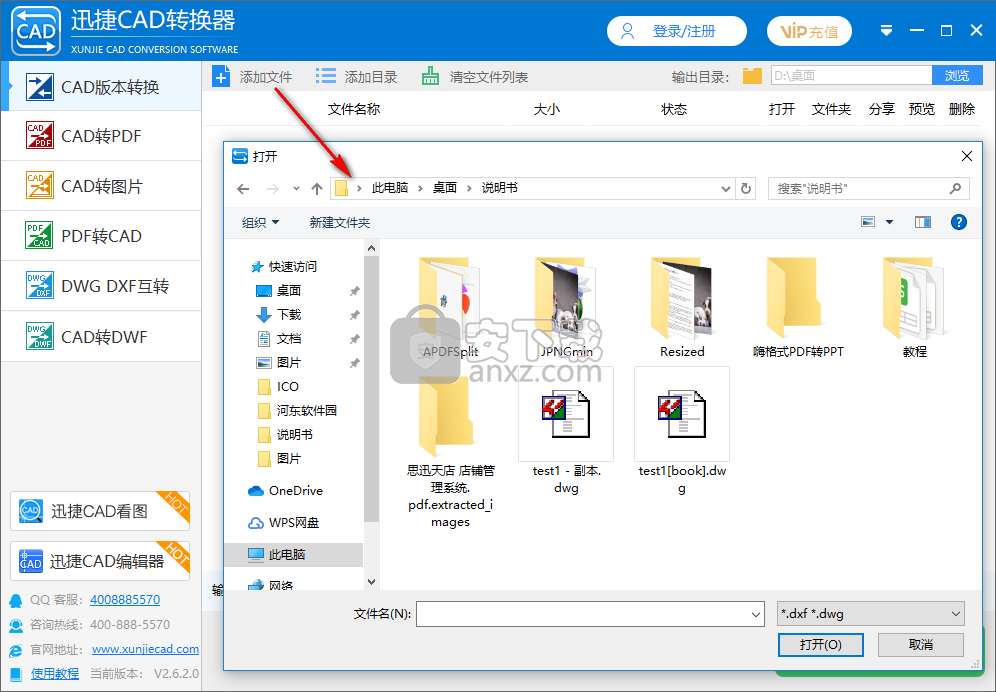Click the 搜索"说明书" search box
The height and width of the screenshot is (692, 996).
(868, 189)
